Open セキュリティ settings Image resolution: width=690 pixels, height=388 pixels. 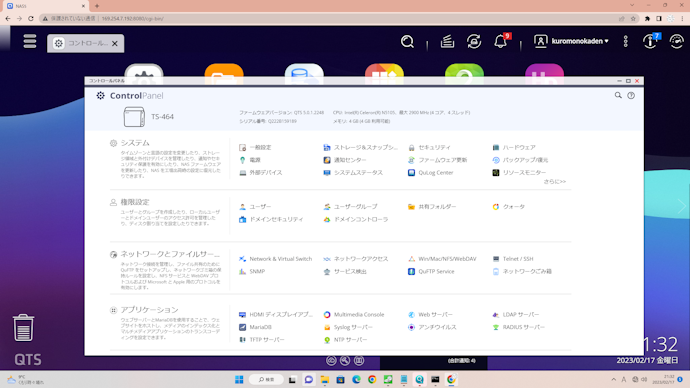coord(429,147)
